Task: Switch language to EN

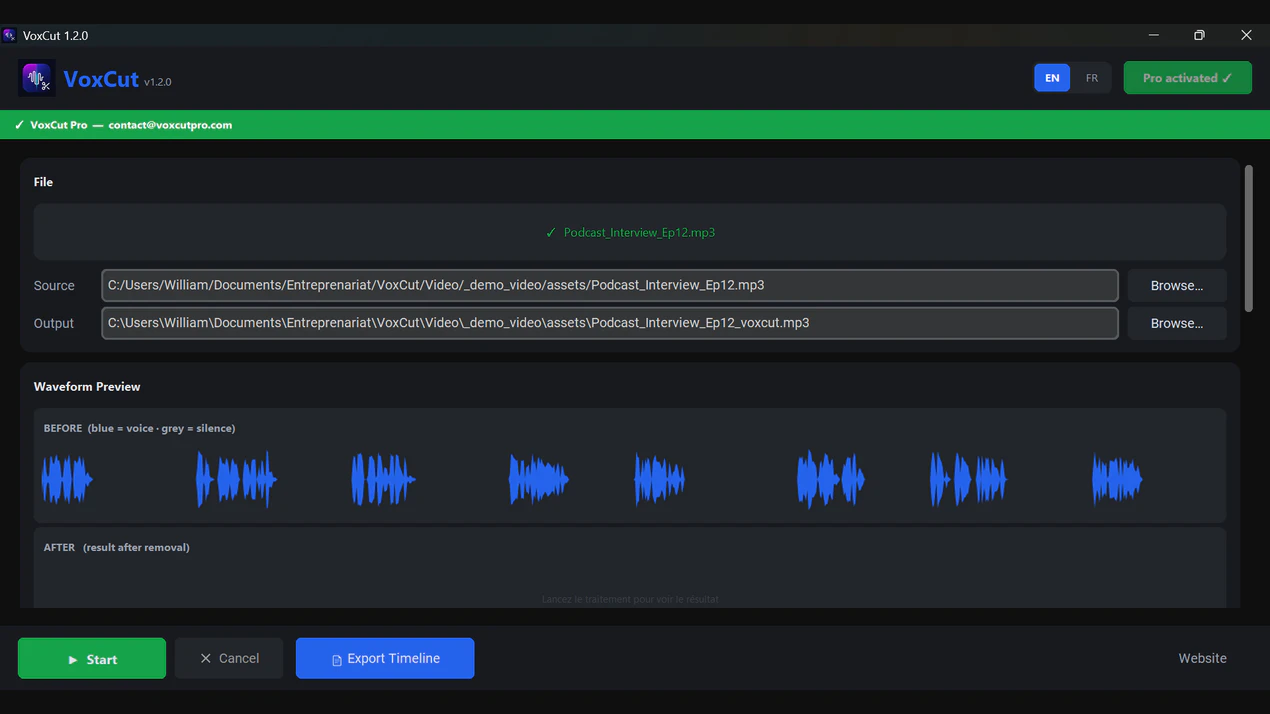Action: (1052, 78)
